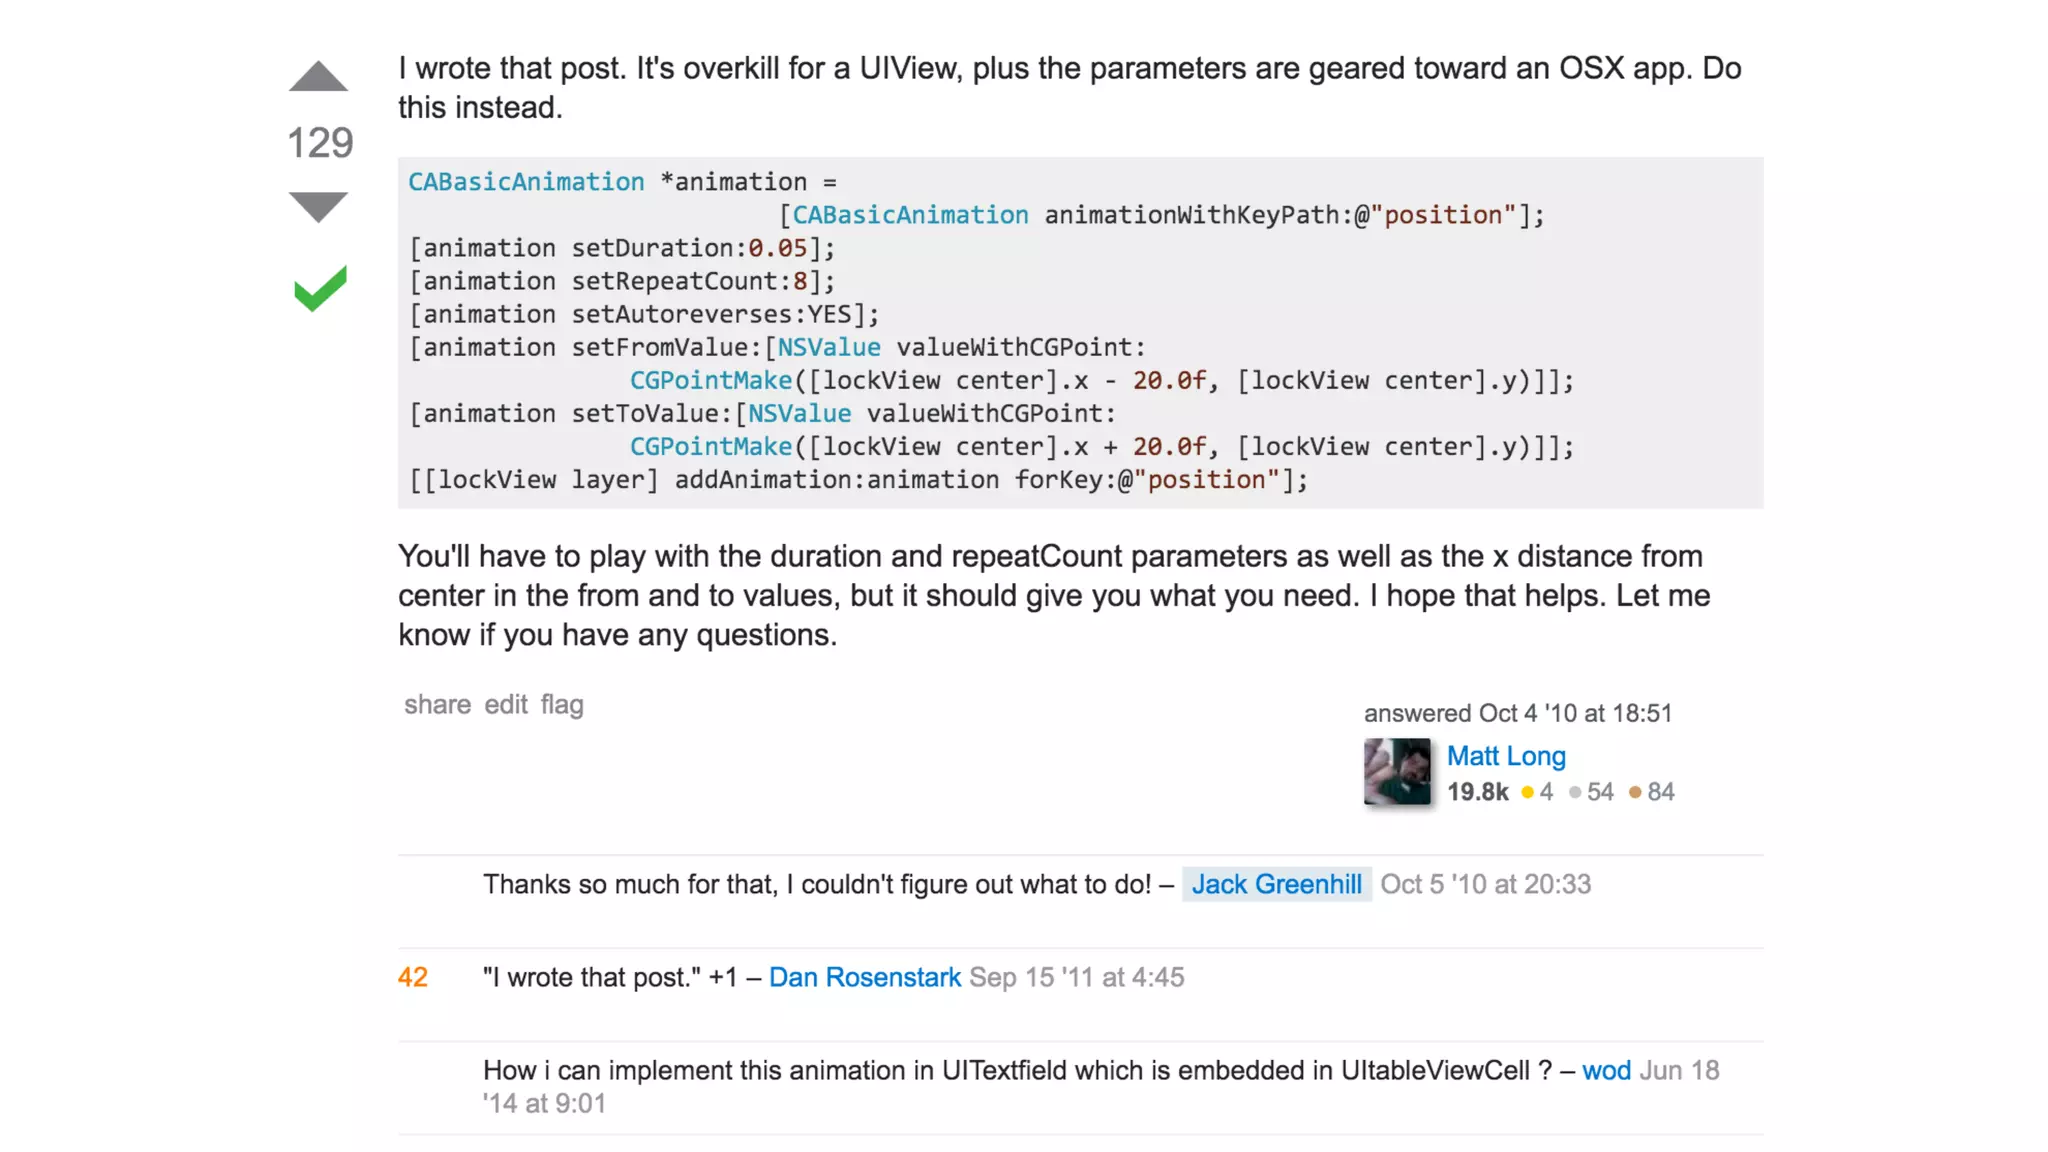Viewport: 2048px width, 1152px height.
Task: Click the bronze badge count 84
Action: pyautogui.click(x=1661, y=792)
